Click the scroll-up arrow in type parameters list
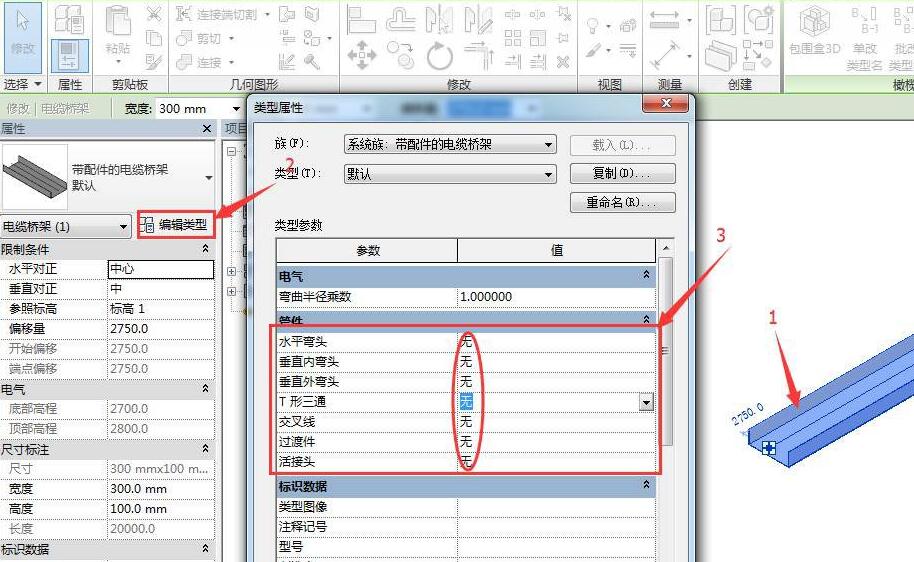Screen dimensions: 914x562 pyautogui.click(x=666, y=248)
